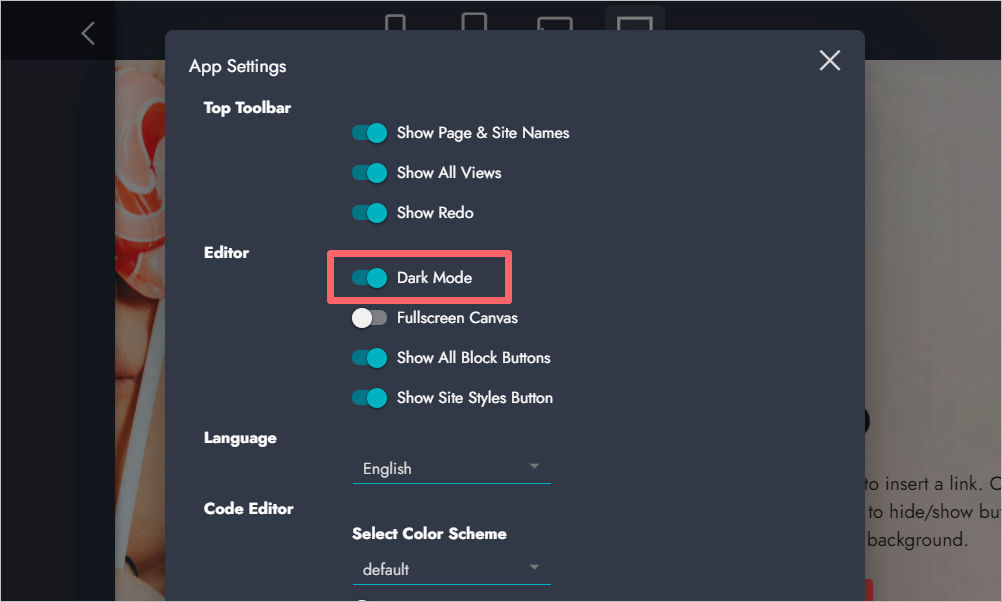Click the lollipop image on the canvas
Image resolution: width=1002 pixels, height=602 pixels.
[140, 200]
